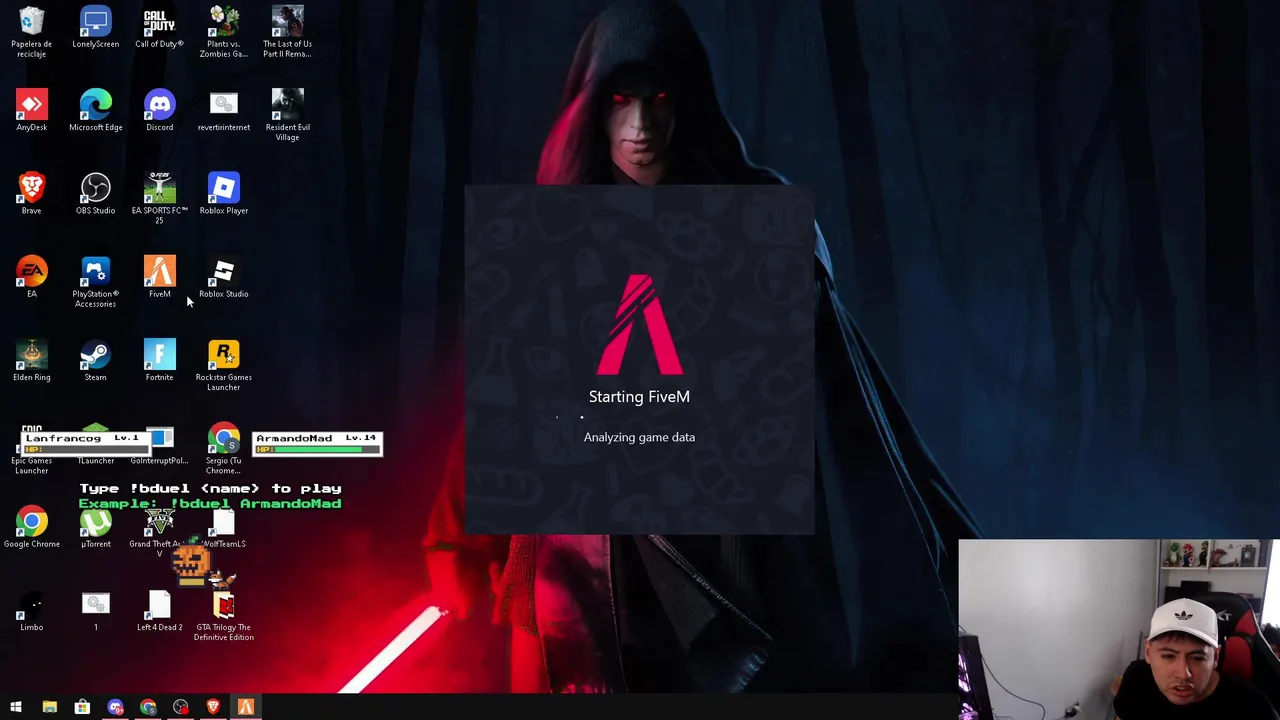Open File Explorer from the taskbar
The width and height of the screenshot is (1280, 720).
pyautogui.click(x=49, y=707)
